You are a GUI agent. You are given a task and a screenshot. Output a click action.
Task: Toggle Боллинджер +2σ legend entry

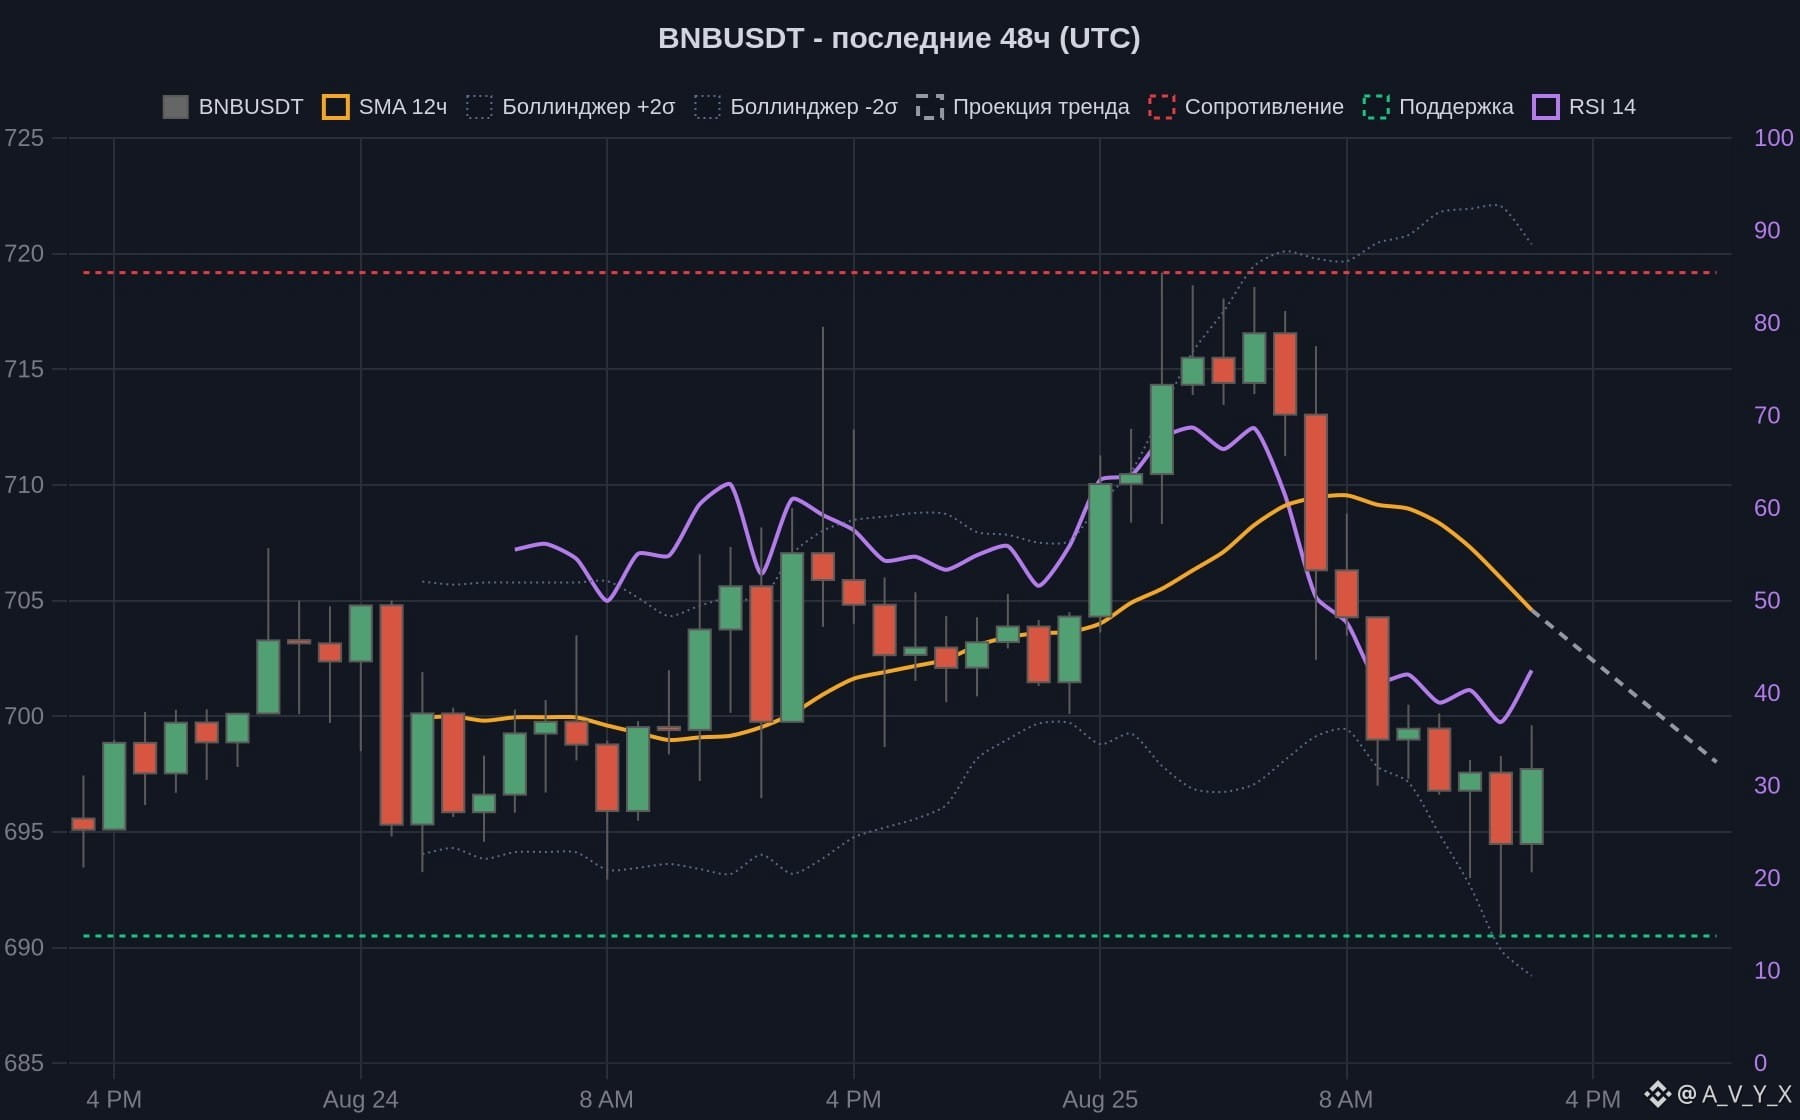(x=571, y=107)
